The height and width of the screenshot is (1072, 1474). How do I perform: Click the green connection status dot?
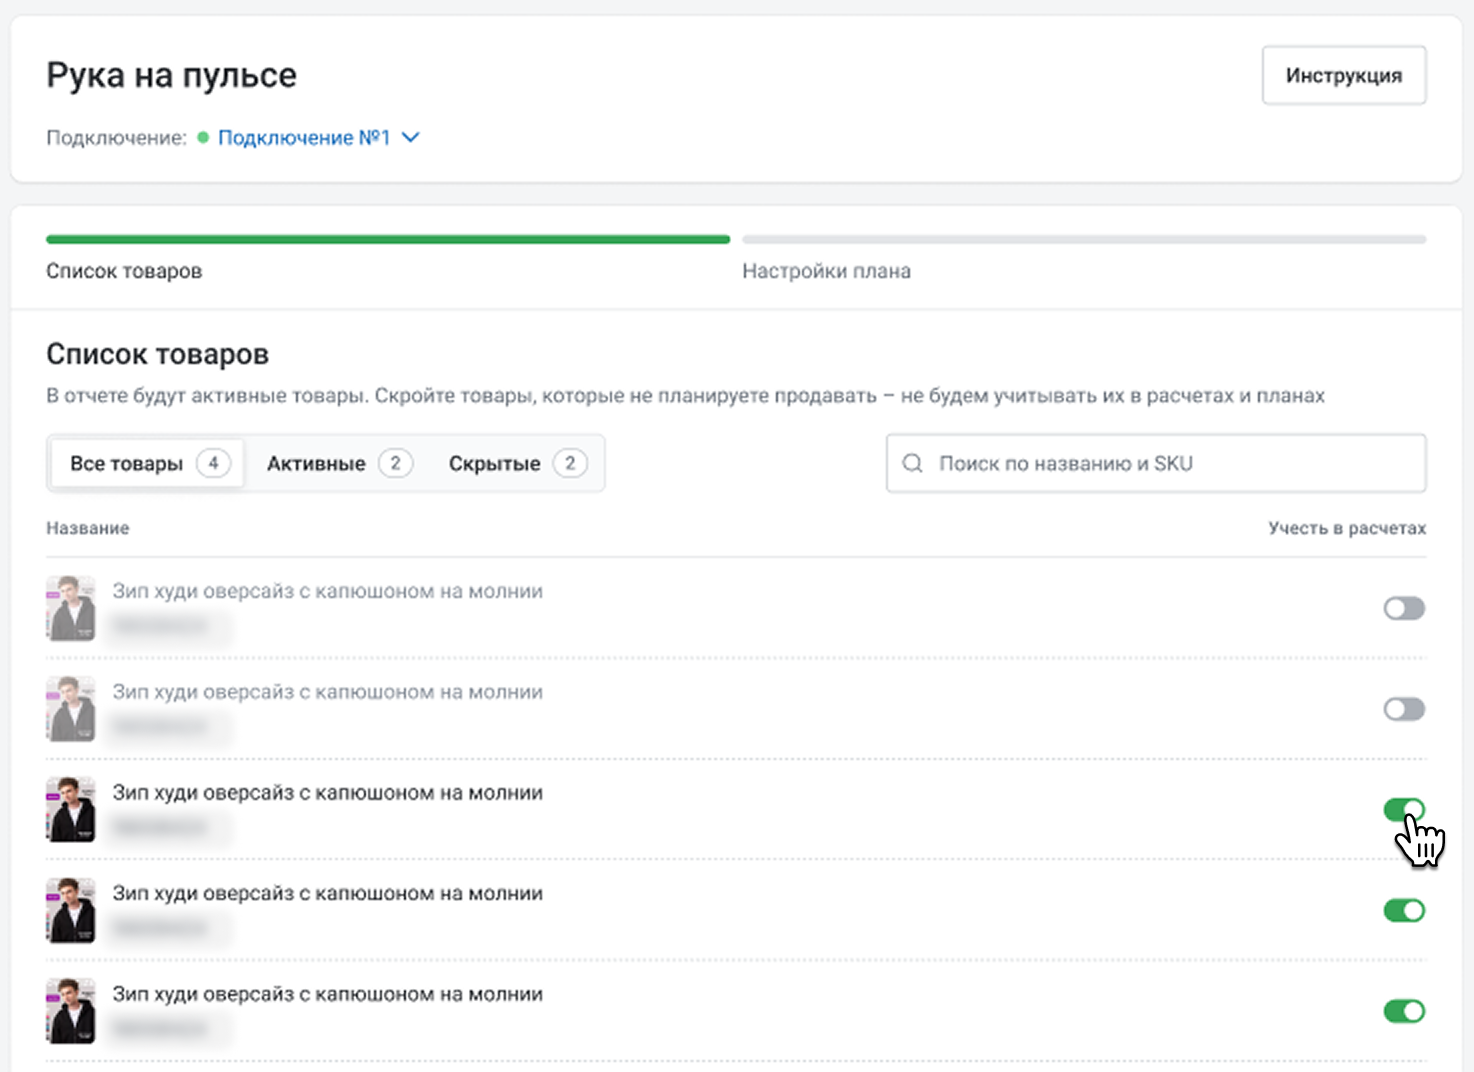pyautogui.click(x=203, y=137)
